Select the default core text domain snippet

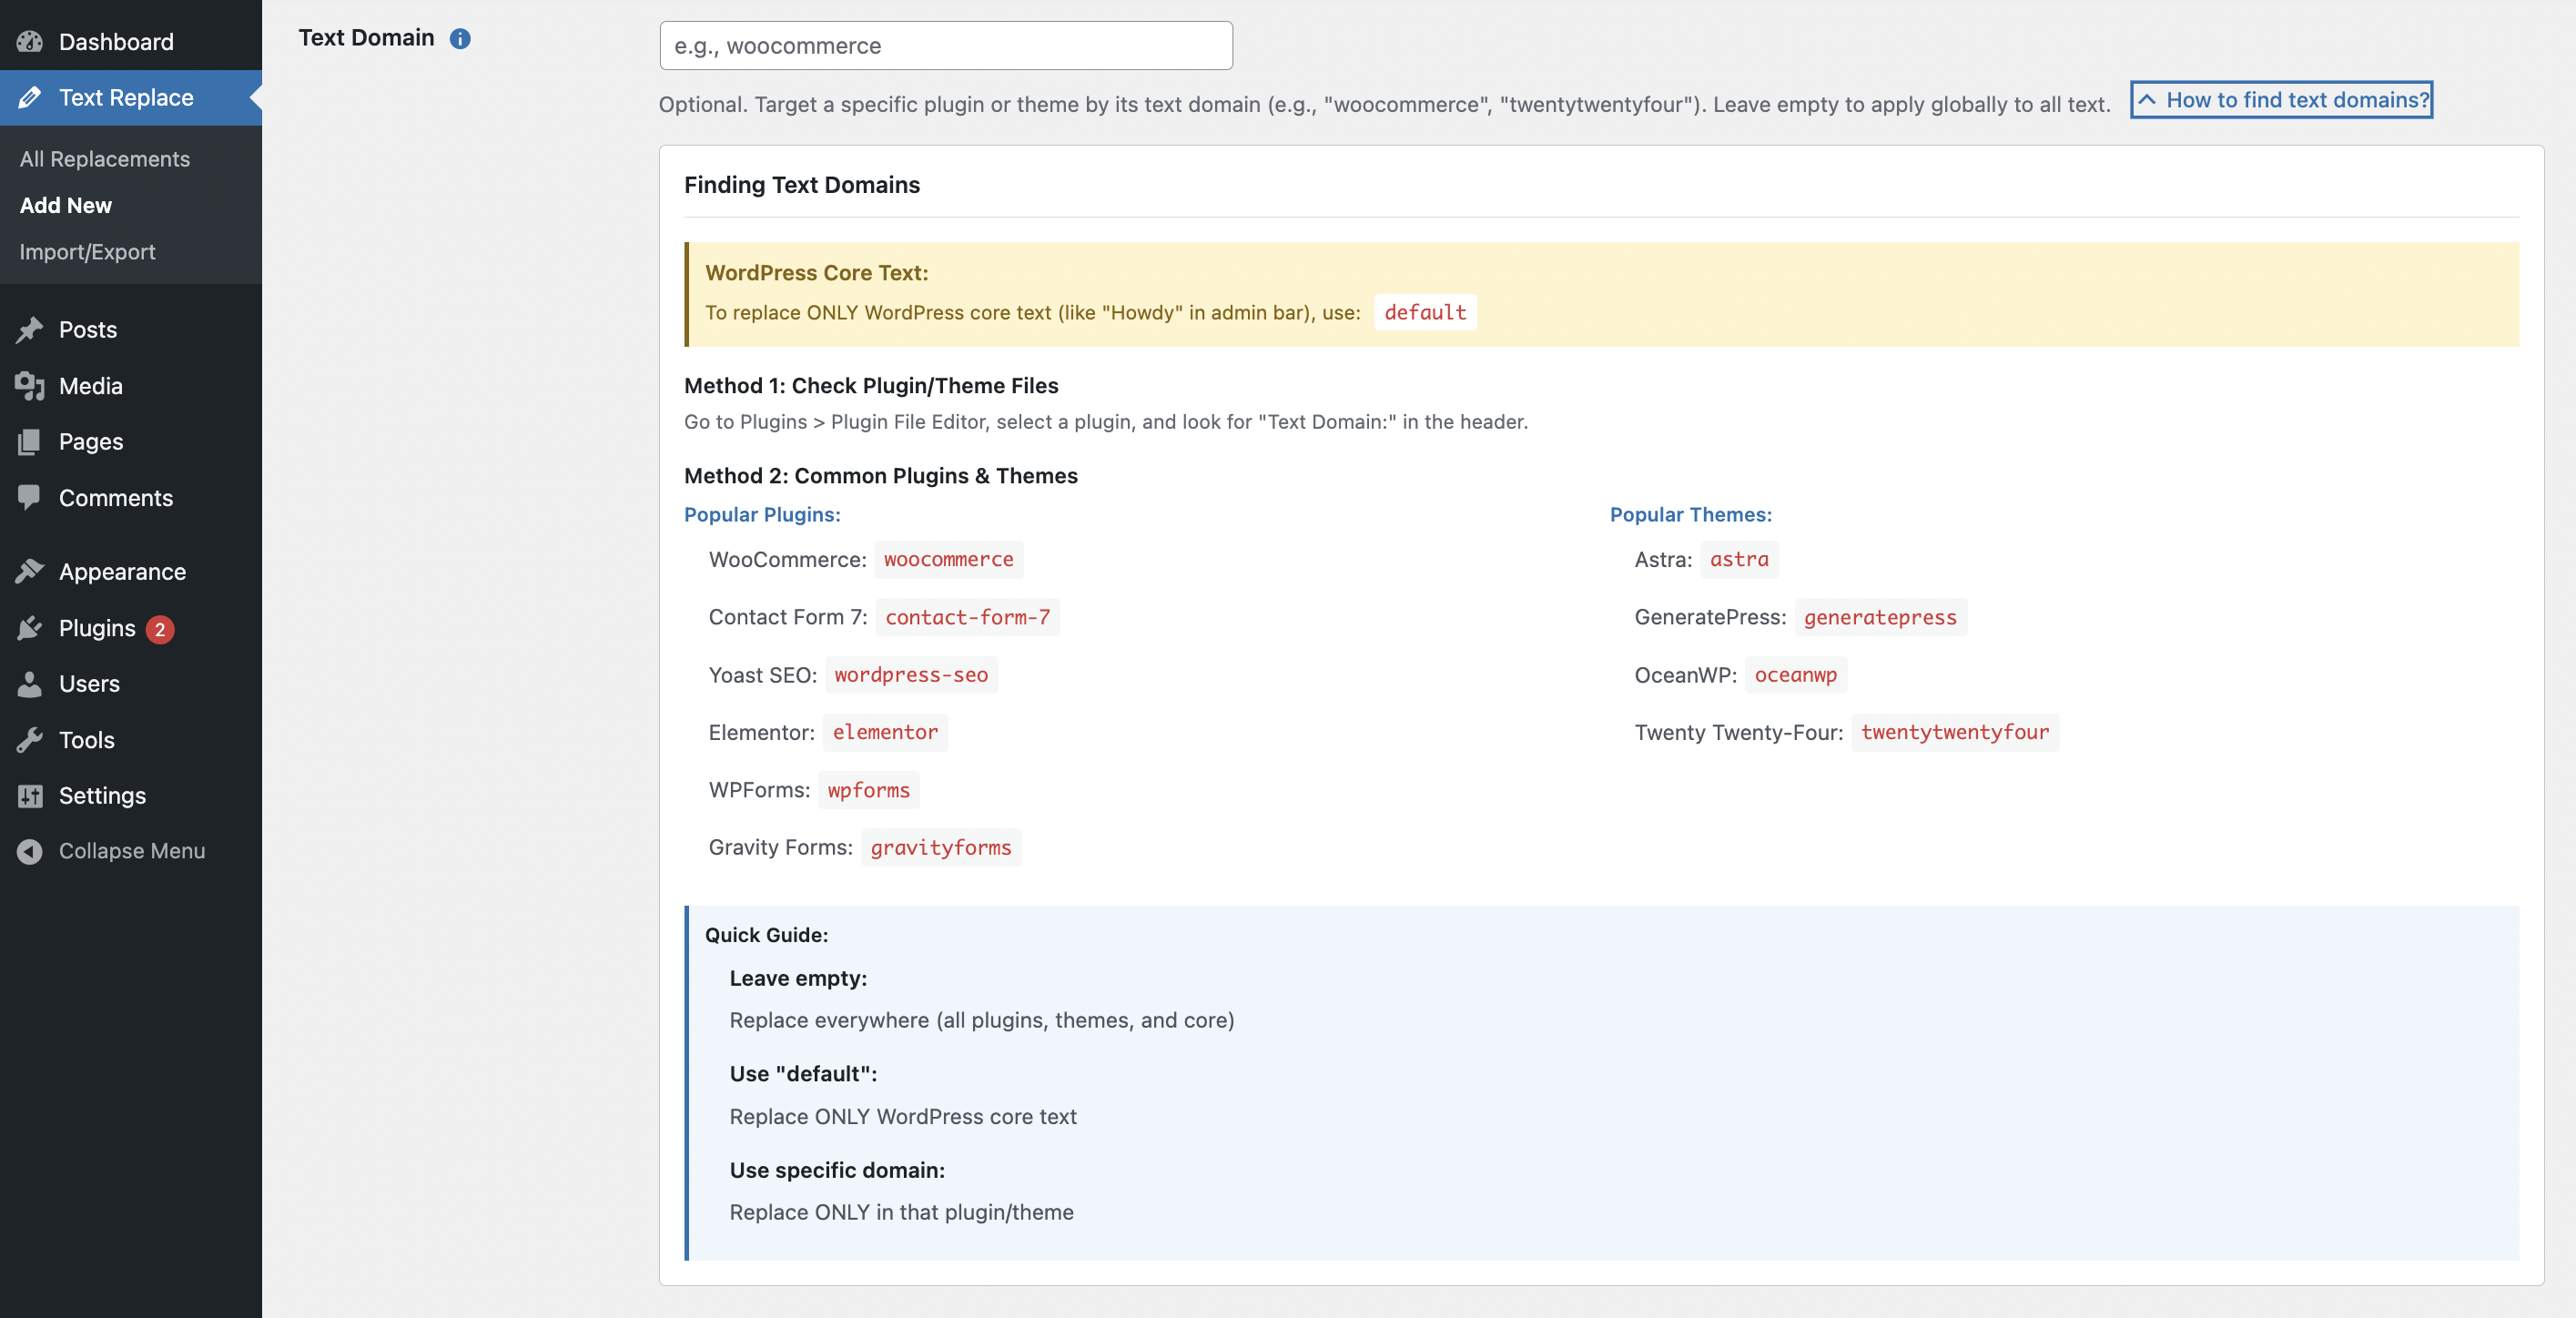click(1425, 312)
